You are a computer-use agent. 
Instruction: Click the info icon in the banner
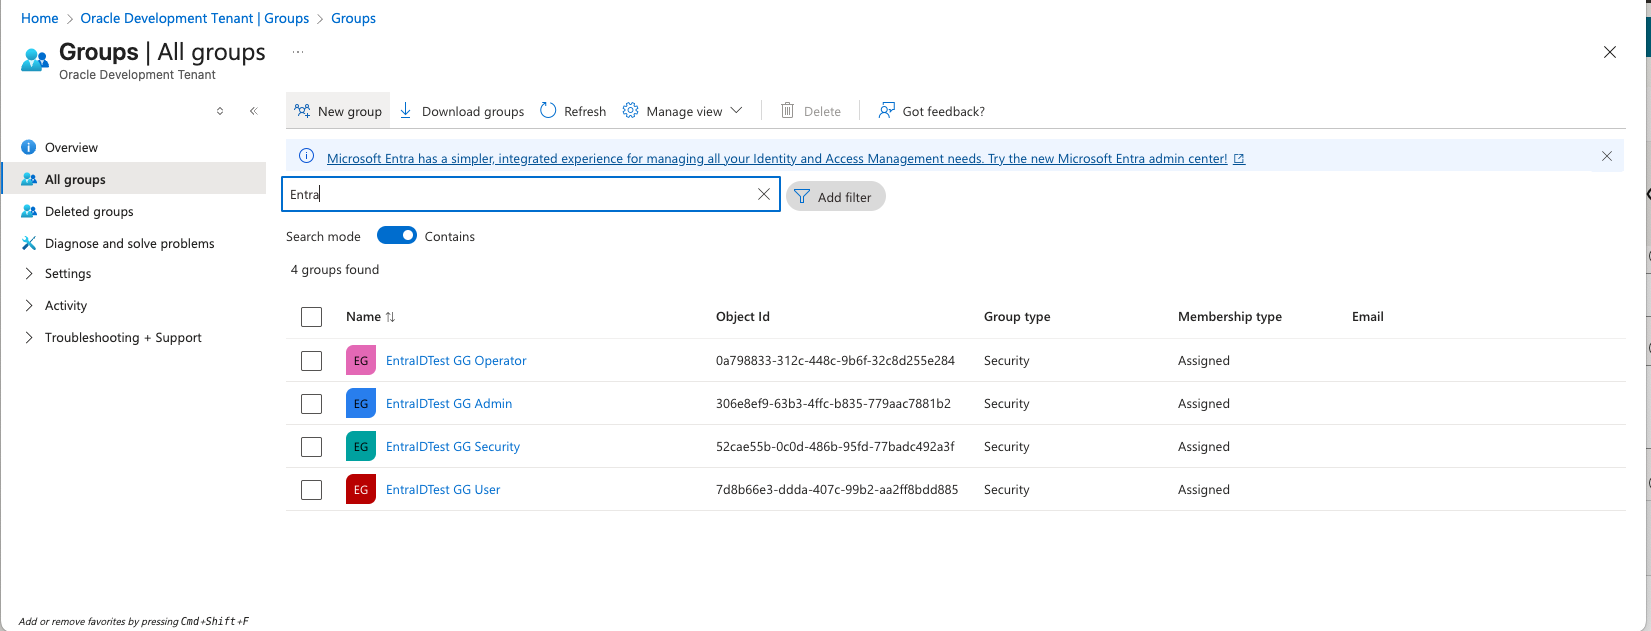click(307, 156)
